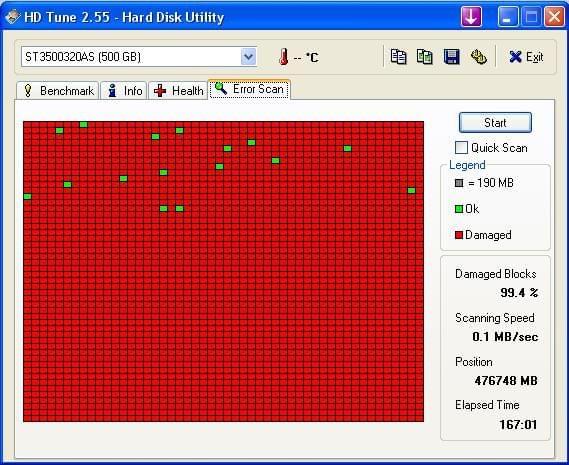Image resolution: width=569 pixels, height=465 pixels.
Task: Click the thermometer temperature indicator
Action: point(284,57)
